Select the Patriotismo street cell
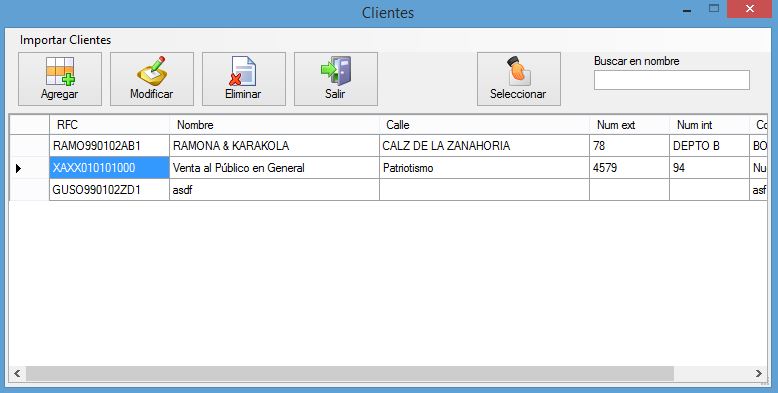This screenshot has width=778, height=393. 484,168
